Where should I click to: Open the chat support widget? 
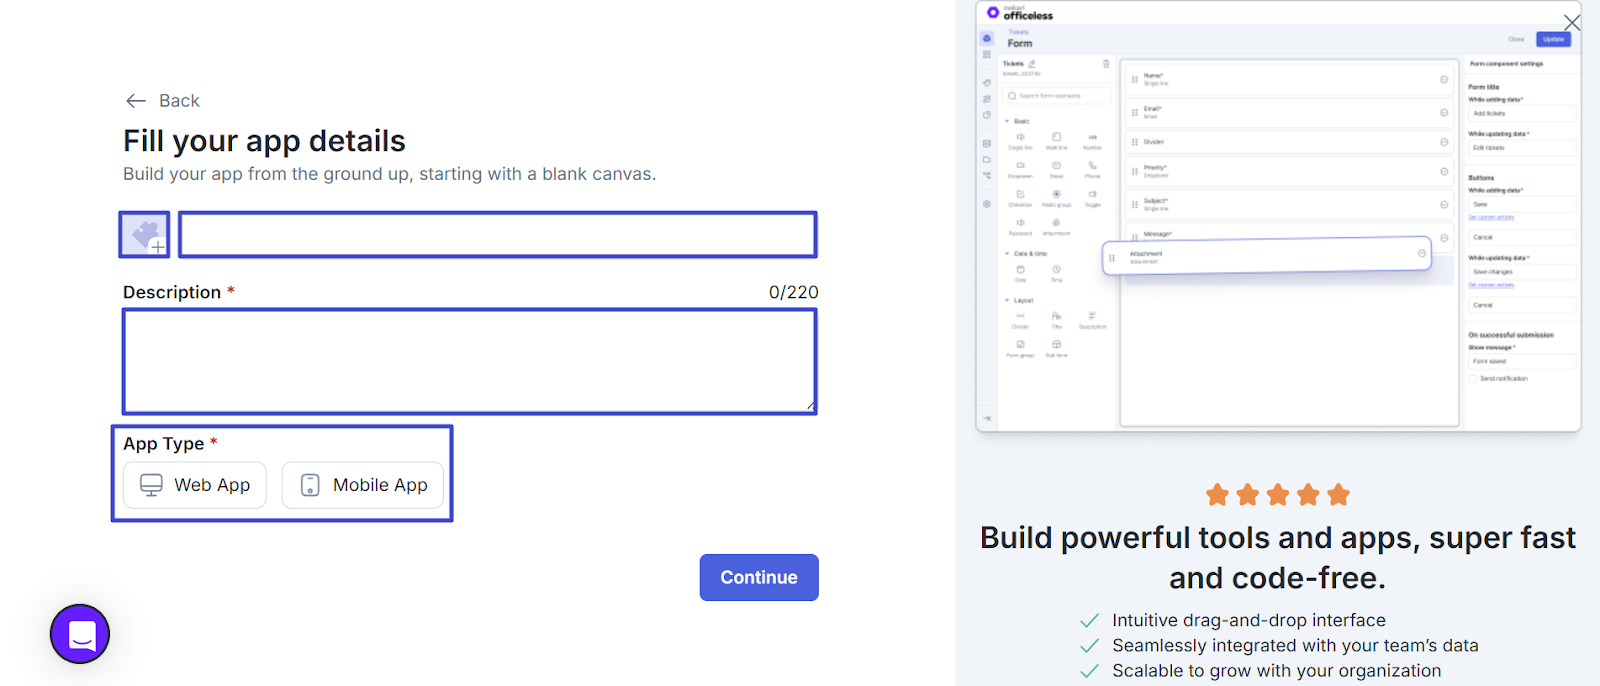click(x=80, y=634)
